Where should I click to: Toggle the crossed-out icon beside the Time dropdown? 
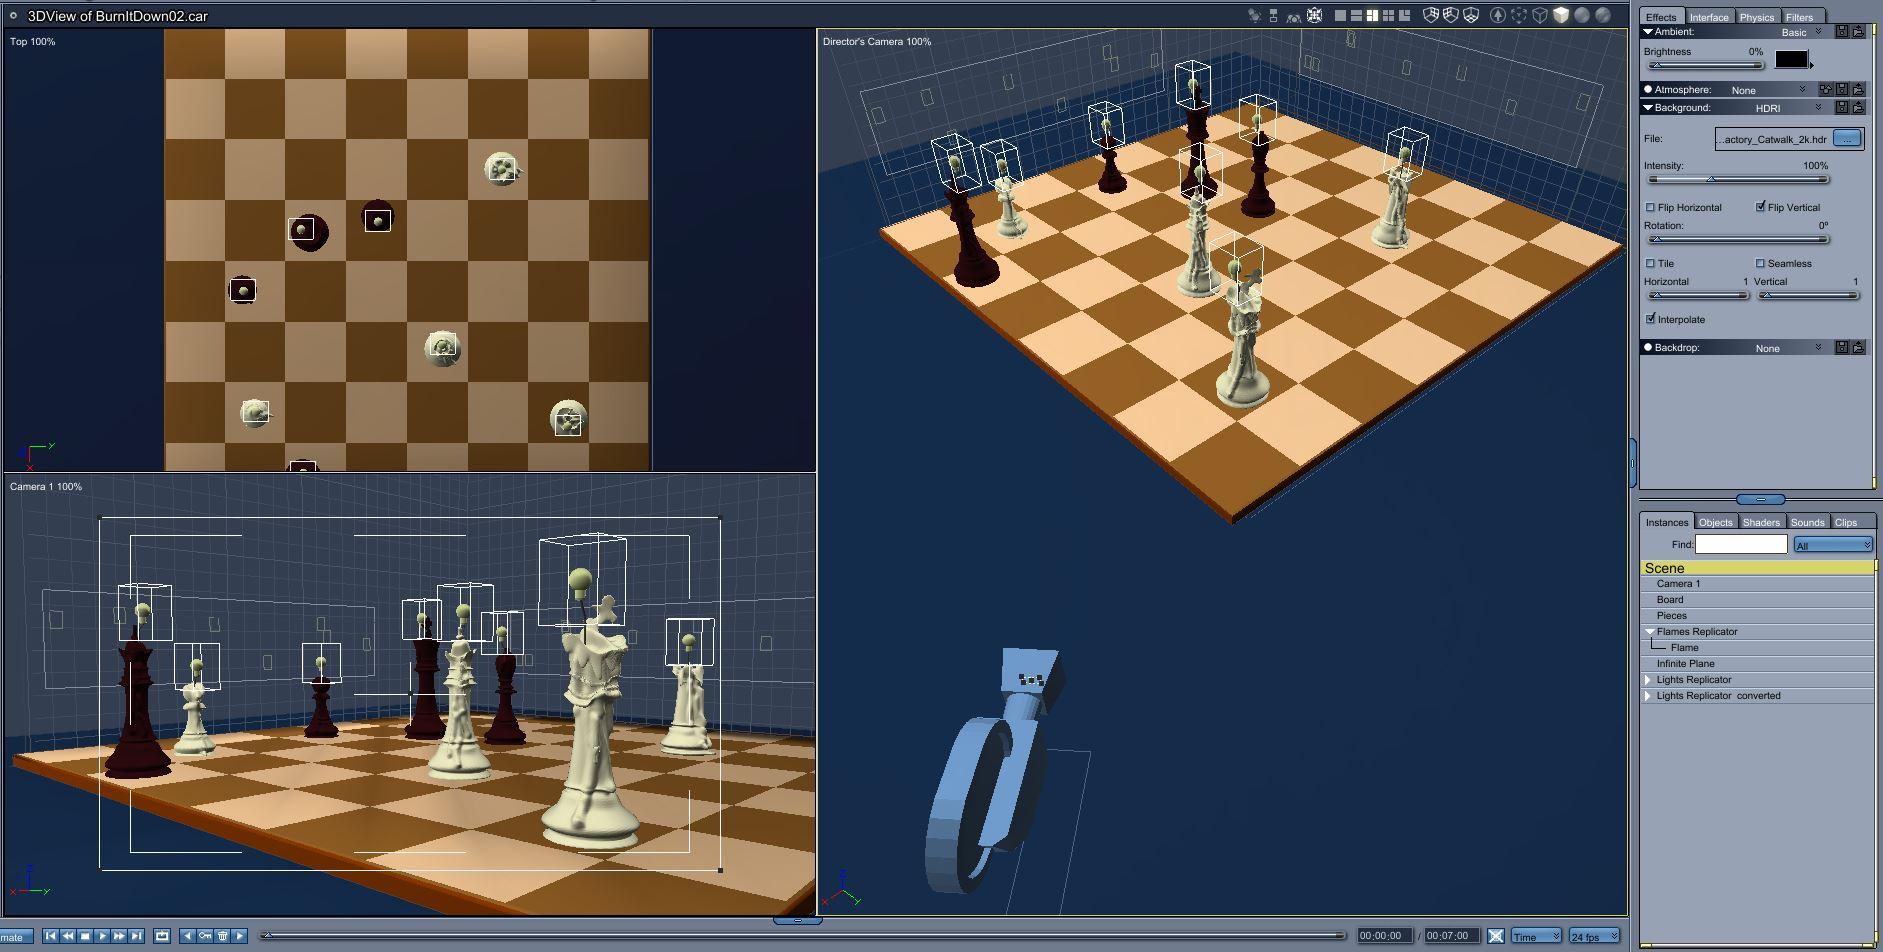1495,936
